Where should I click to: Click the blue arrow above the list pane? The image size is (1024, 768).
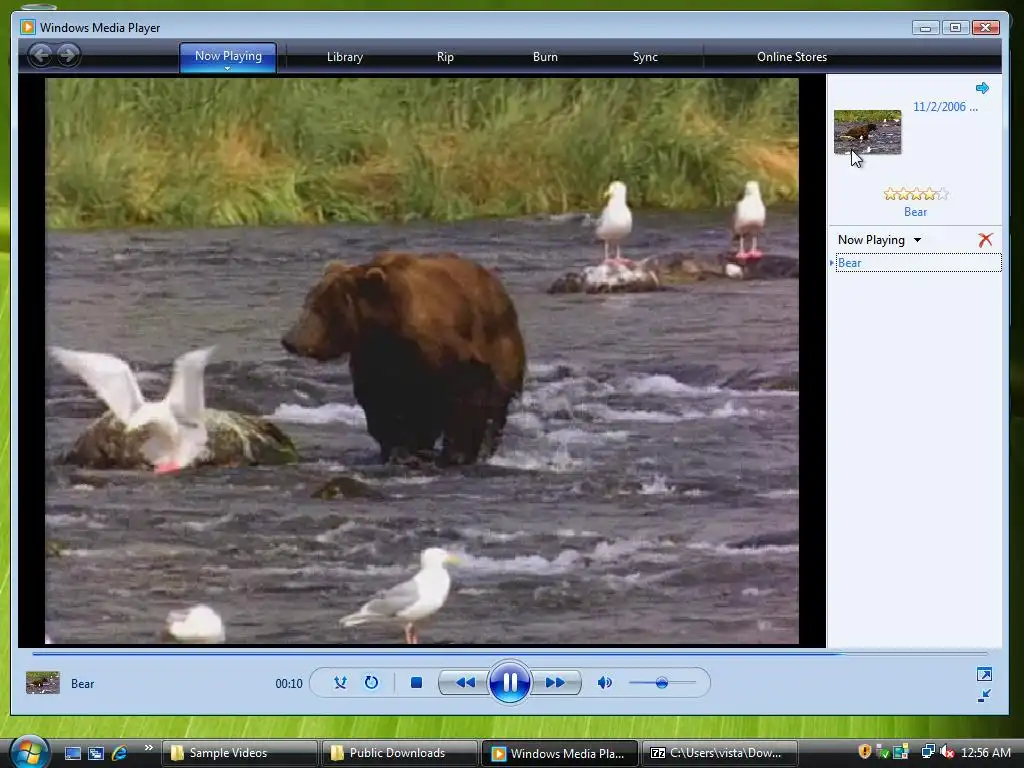point(982,88)
